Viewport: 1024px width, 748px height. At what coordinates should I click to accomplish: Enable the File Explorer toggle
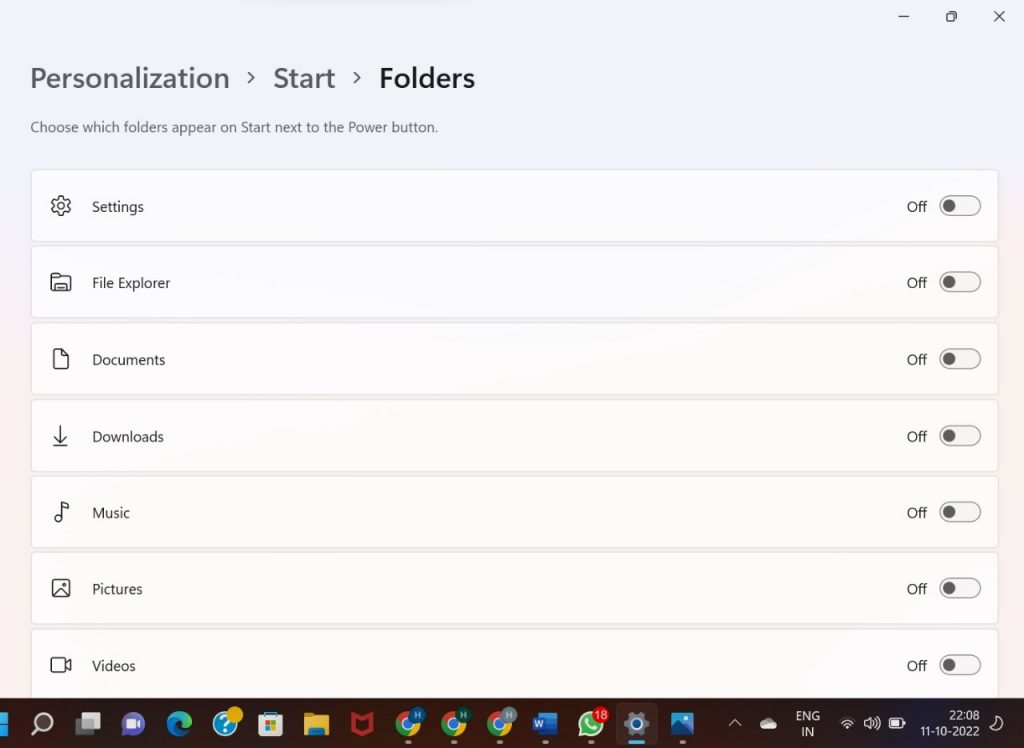click(x=959, y=283)
